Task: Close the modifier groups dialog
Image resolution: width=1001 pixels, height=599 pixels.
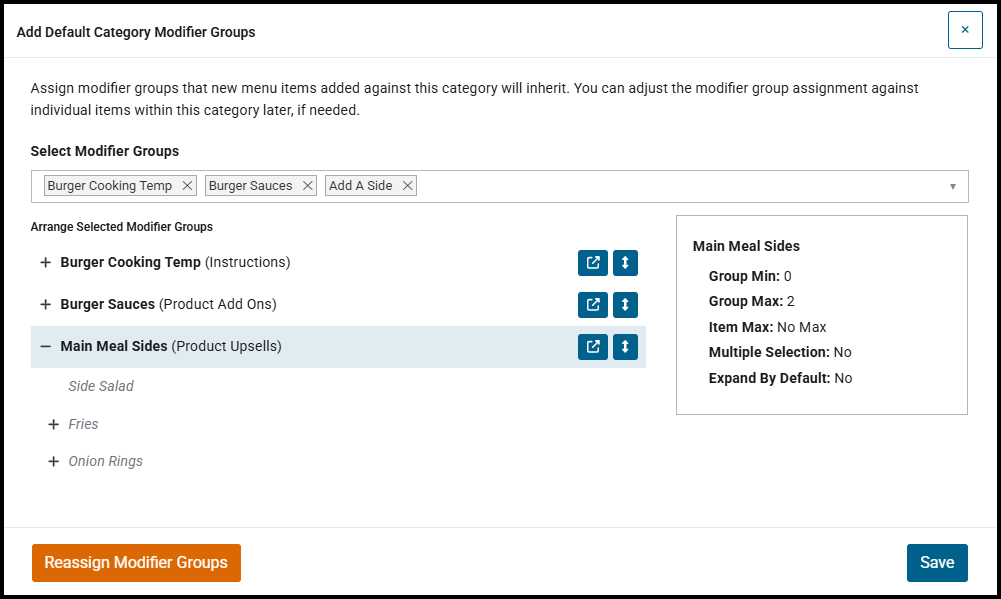Action: (x=965, y=29)
